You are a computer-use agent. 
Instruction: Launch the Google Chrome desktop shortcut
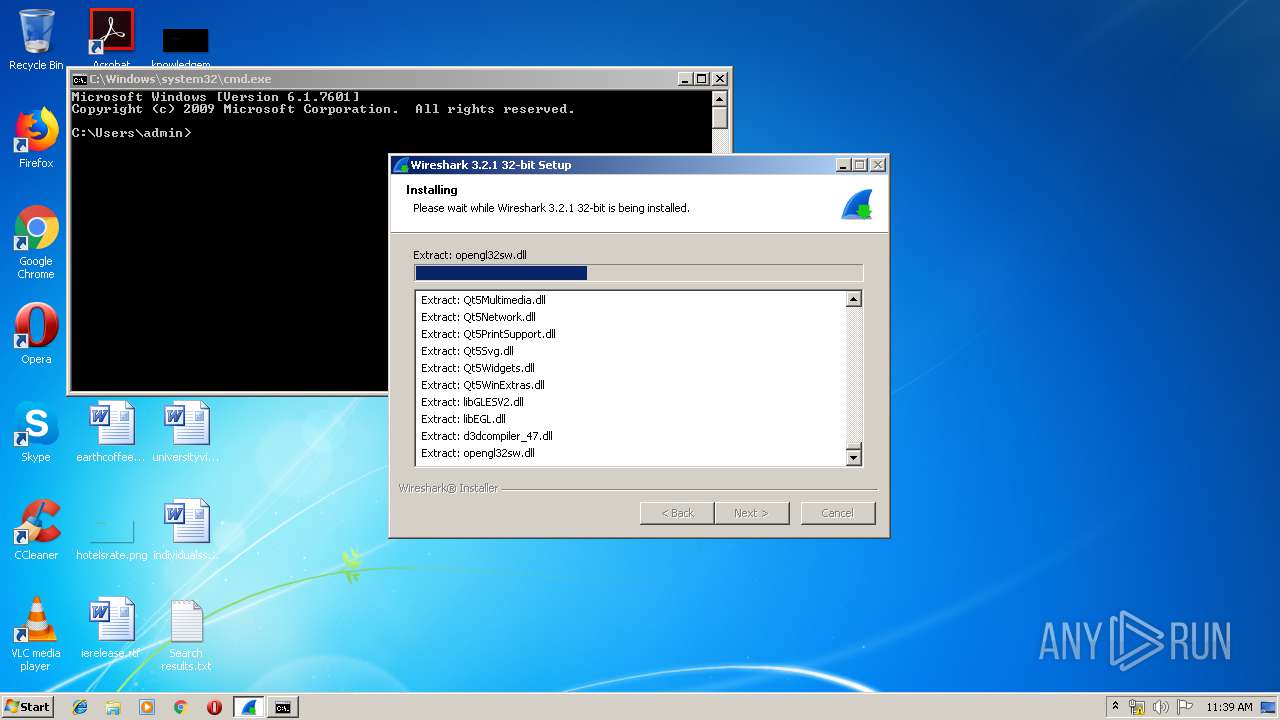(36, 242)
